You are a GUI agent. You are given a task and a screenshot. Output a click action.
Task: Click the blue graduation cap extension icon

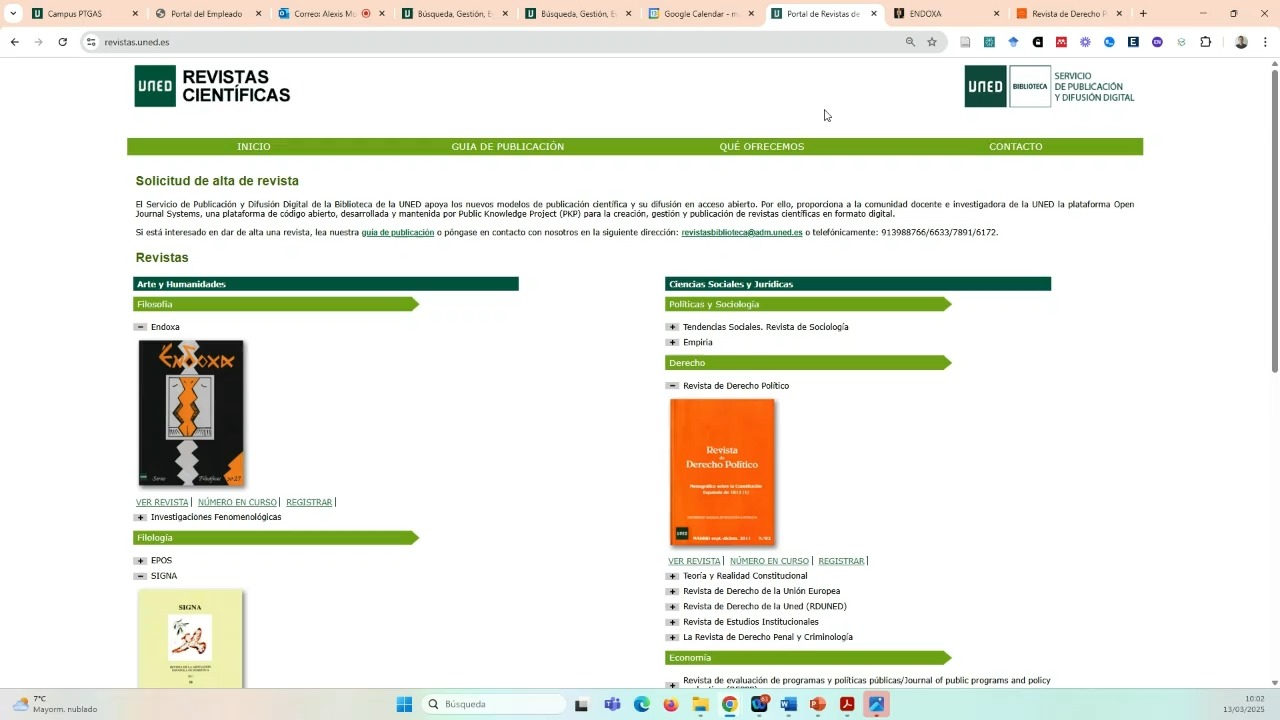point(1013,42)
